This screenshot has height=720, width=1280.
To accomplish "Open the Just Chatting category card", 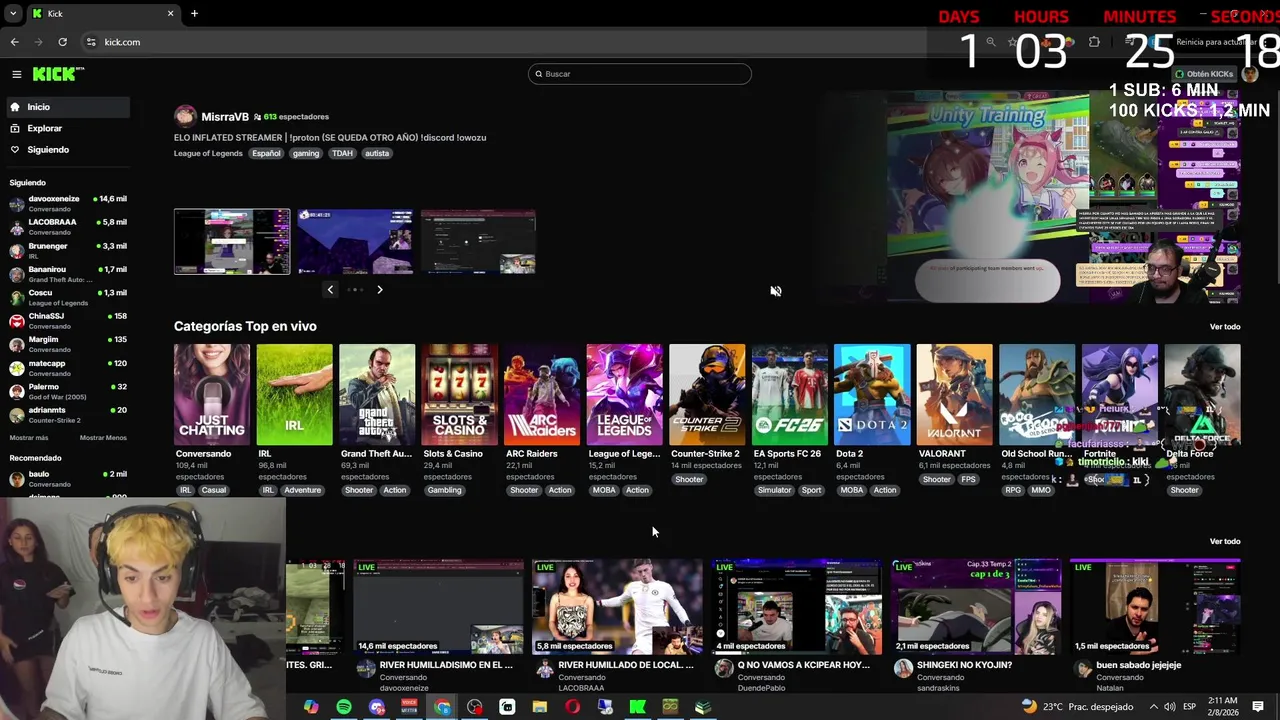I will pos(212,394).
